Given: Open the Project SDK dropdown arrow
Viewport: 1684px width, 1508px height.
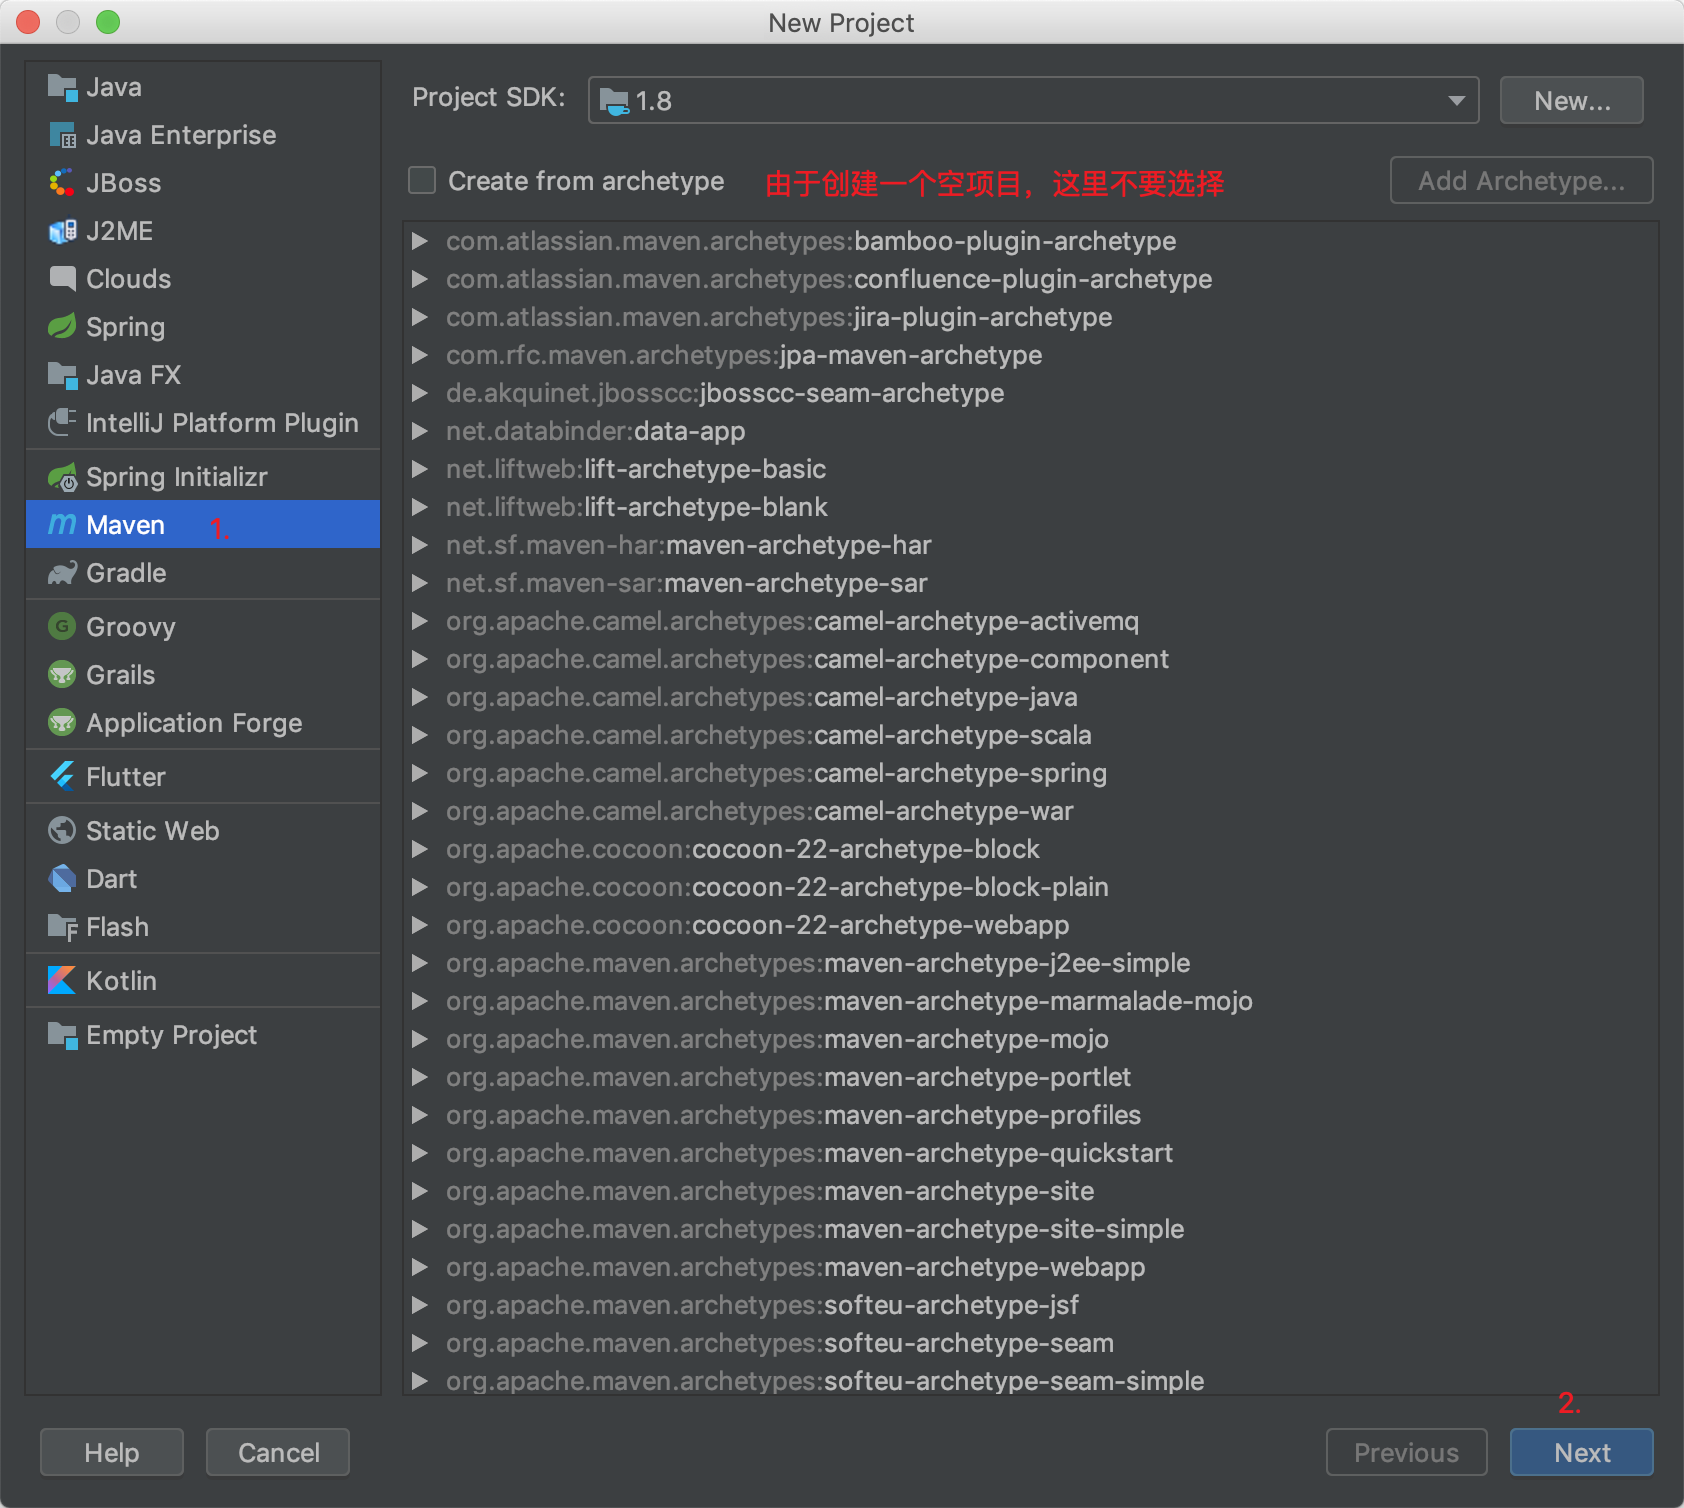Looking at the screenshot, I should click(x=1457, y=100).
